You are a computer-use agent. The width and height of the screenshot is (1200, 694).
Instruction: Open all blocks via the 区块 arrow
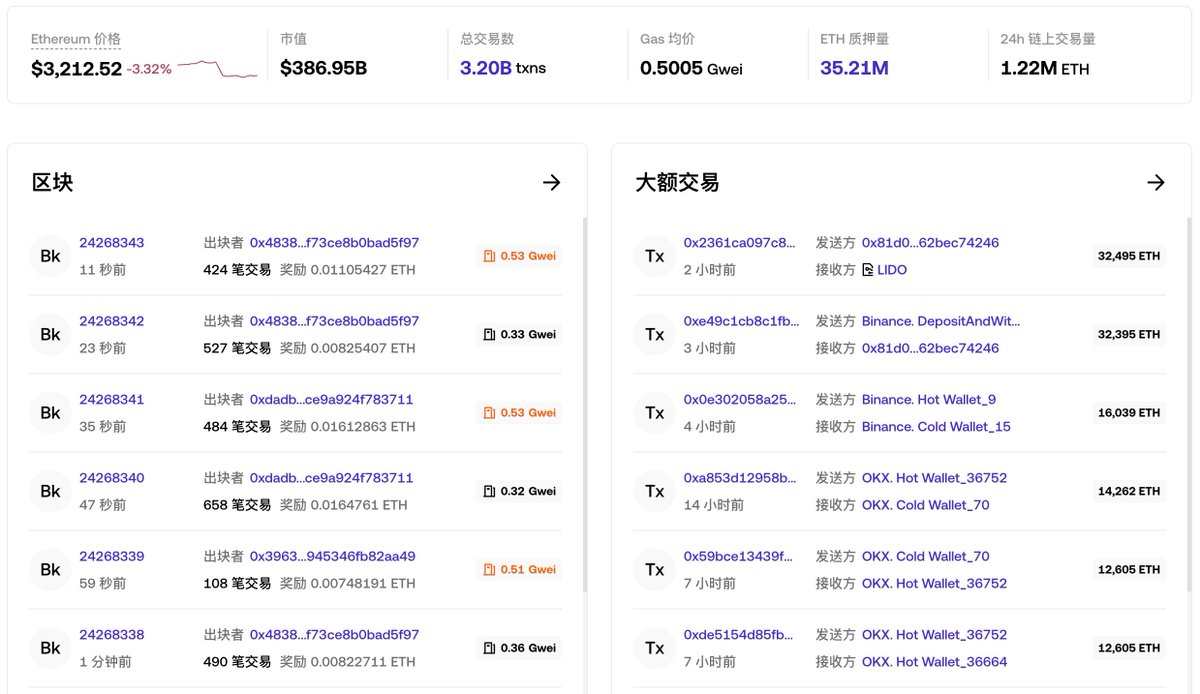551,182
